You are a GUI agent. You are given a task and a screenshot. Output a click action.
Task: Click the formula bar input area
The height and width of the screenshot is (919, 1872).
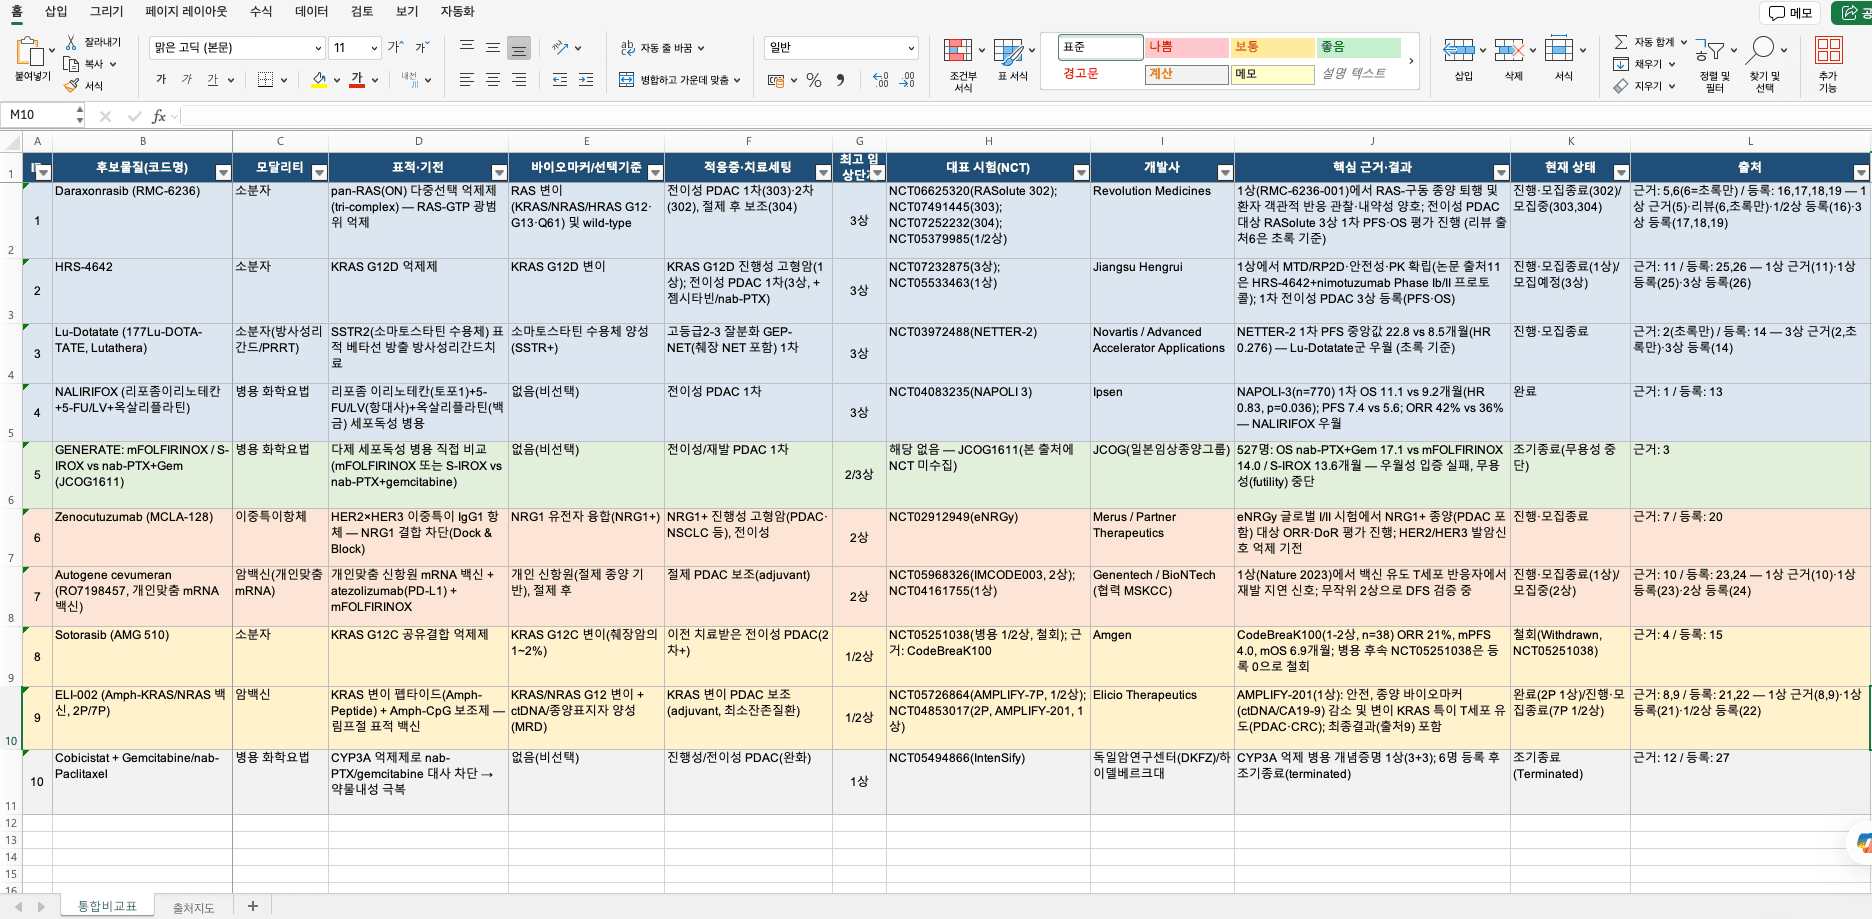pyautogui.click(x=1025, y=116)
